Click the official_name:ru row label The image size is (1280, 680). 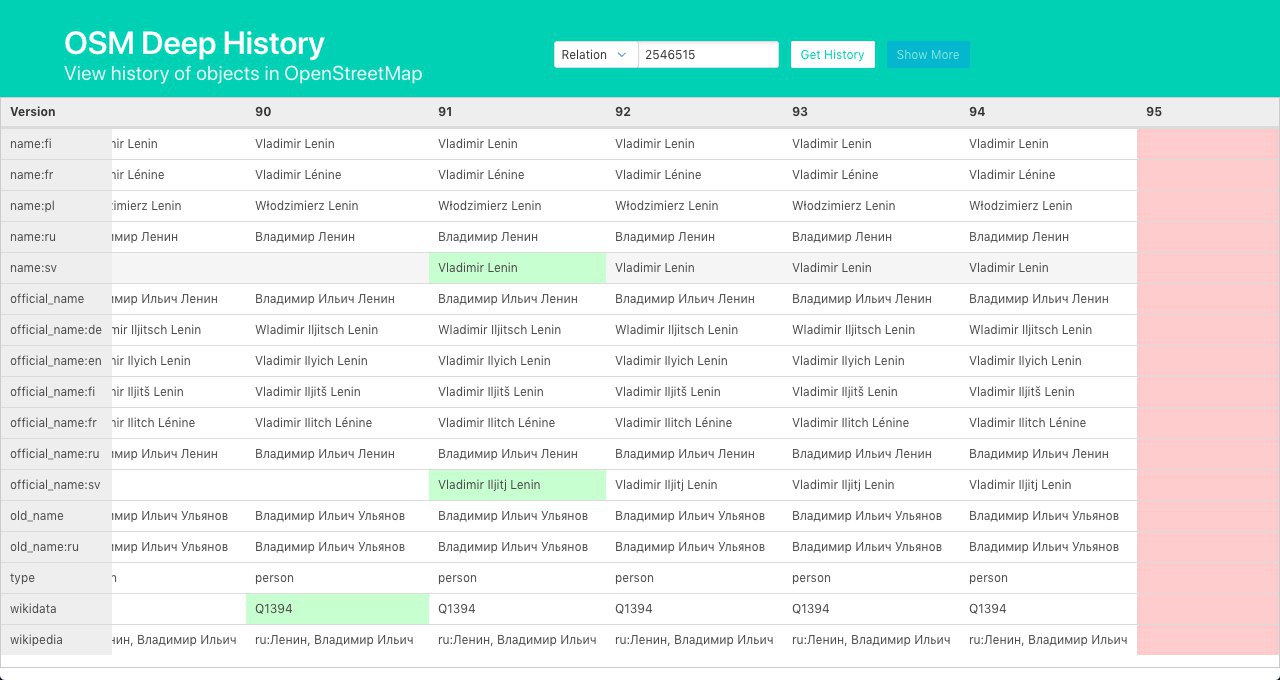coord(55,454)
